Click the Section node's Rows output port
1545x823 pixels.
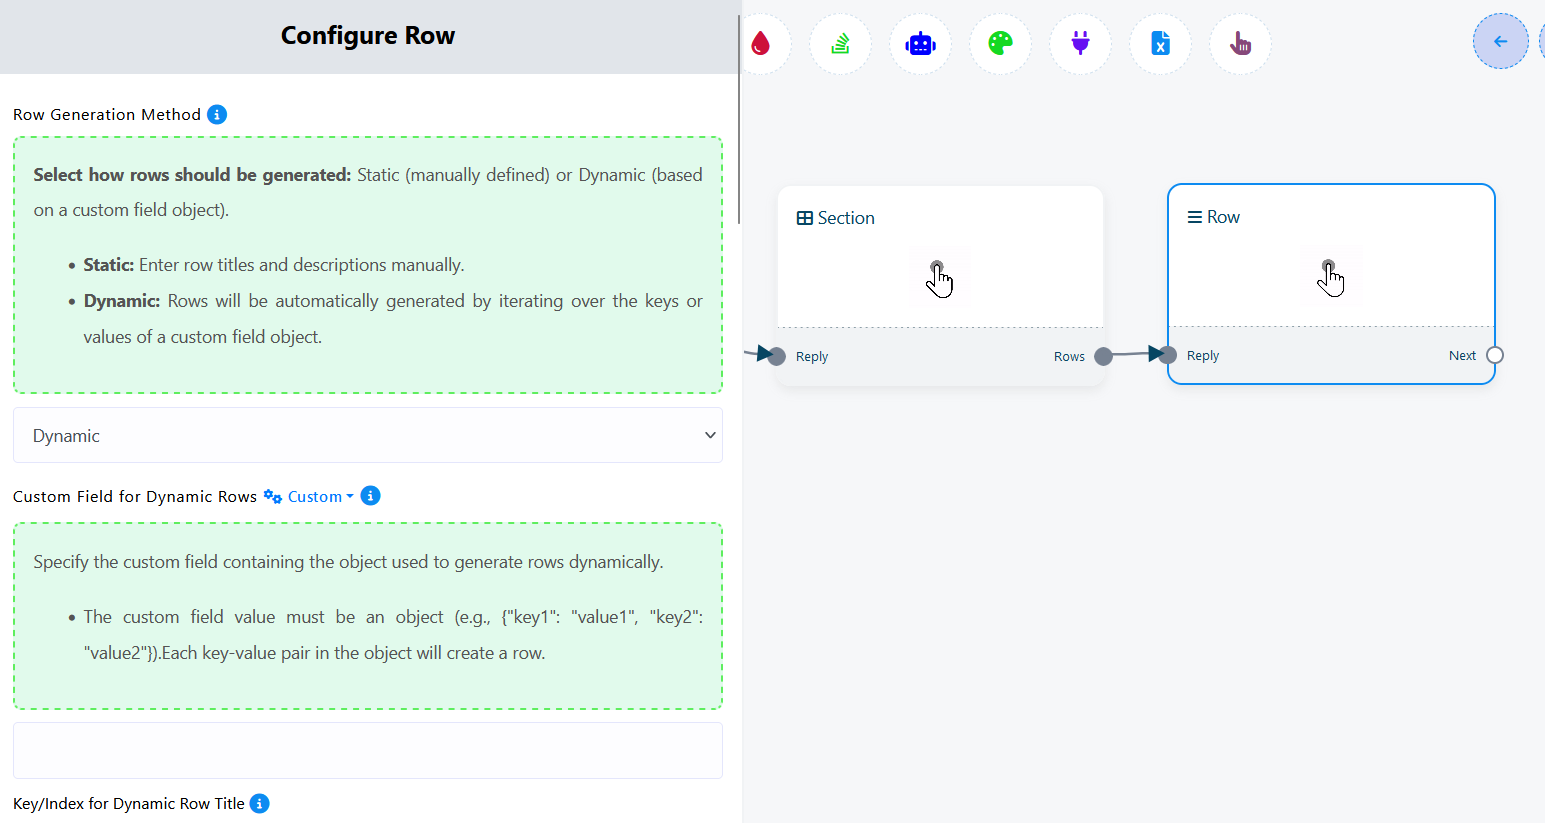tap(1103, 357)
